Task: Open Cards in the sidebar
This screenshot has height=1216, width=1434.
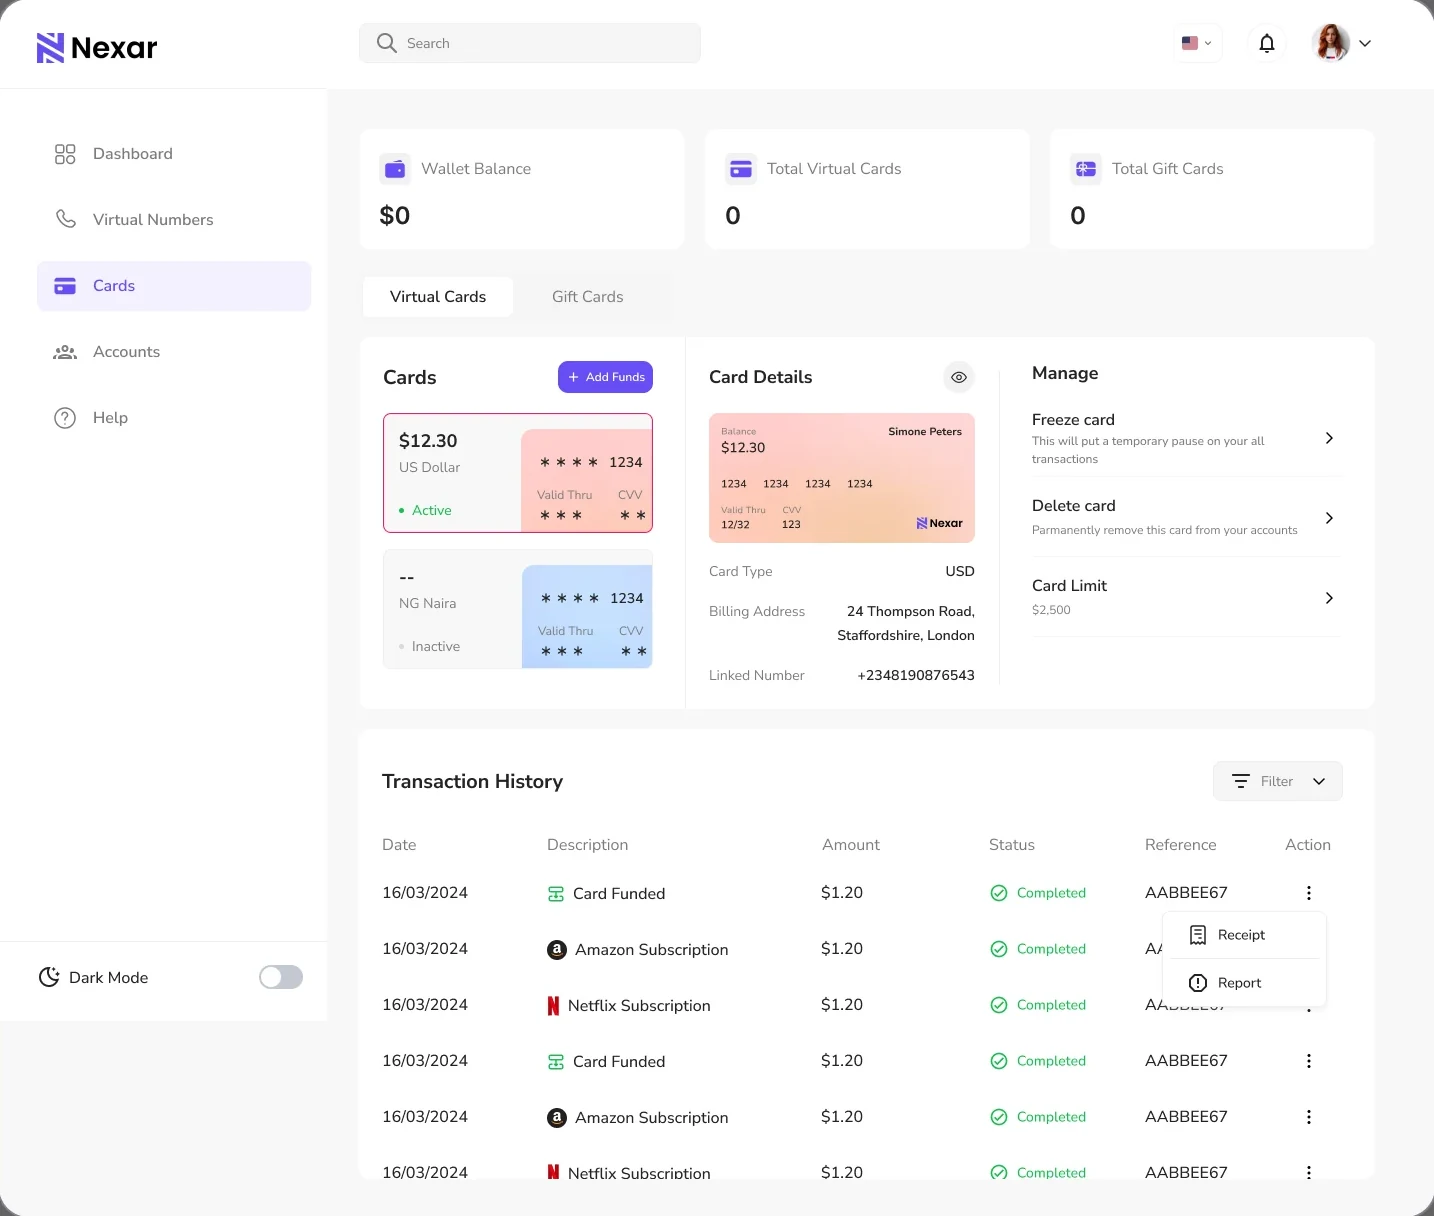Action: coord(174,286)
